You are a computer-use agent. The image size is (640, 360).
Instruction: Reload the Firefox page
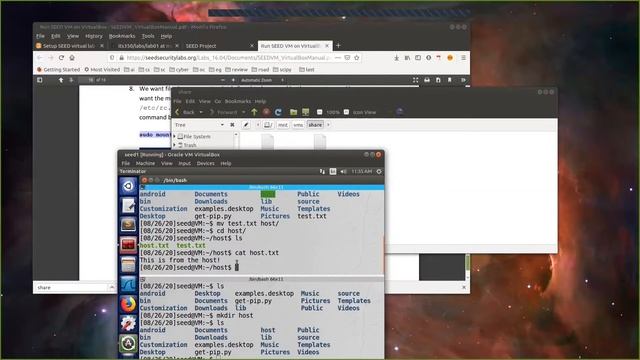pos(61,58)
